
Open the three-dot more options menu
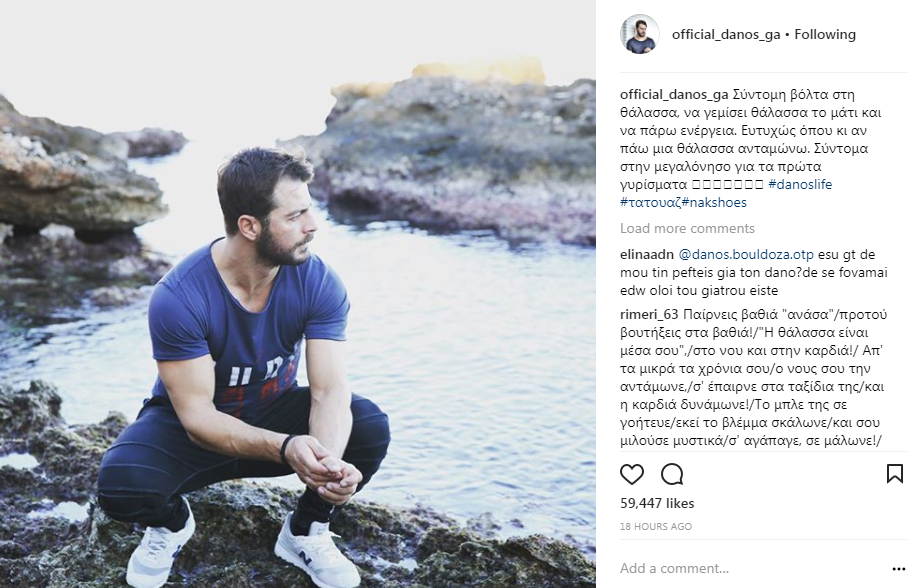tap(898, 569)
